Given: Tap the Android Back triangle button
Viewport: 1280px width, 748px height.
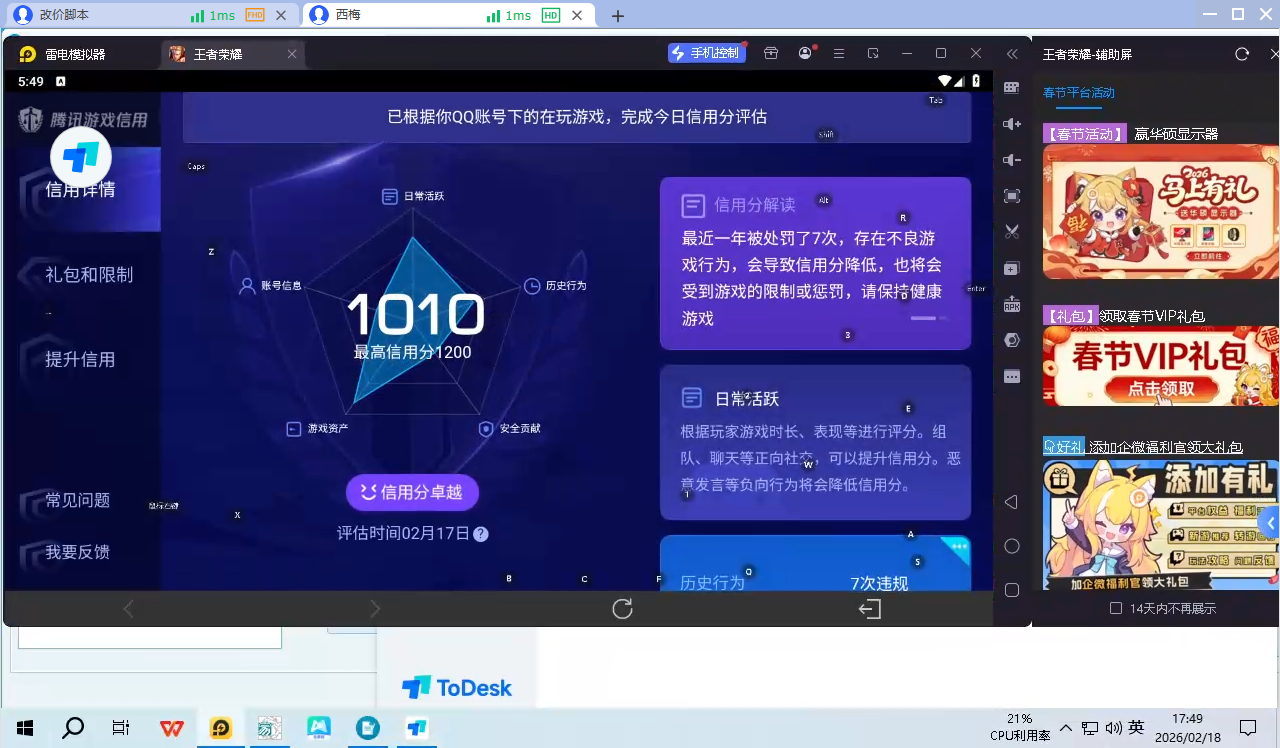Looking at the screenshot, I should pos(1011,502).
